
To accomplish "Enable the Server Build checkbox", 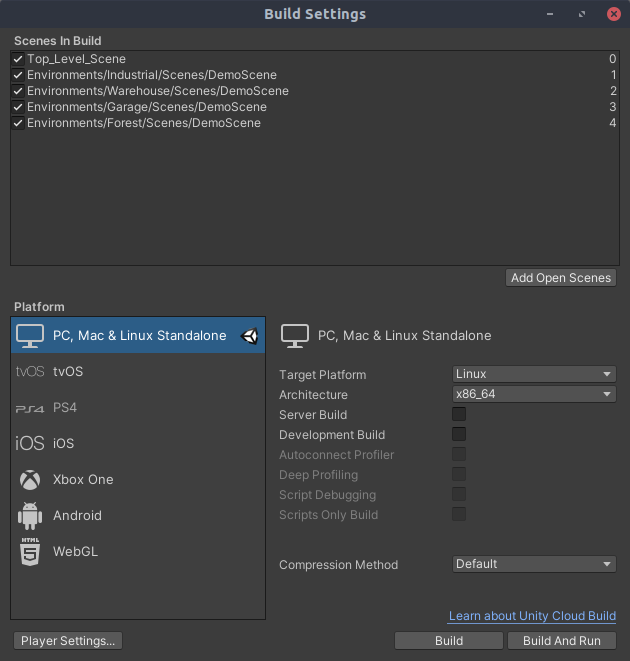I will click(x=459, y=414).
